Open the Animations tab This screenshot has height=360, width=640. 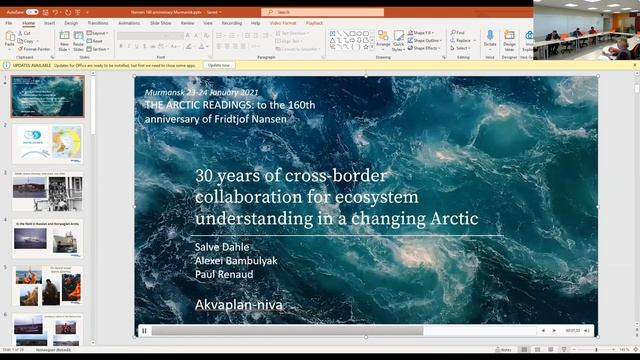click(x=129, y=23)
